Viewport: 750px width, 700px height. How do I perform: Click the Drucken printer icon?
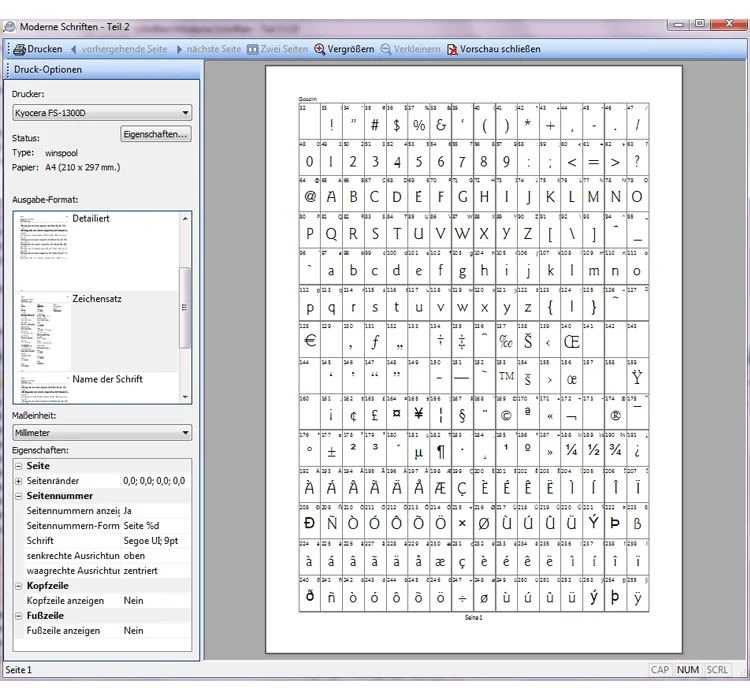click(x=20, y=49)
